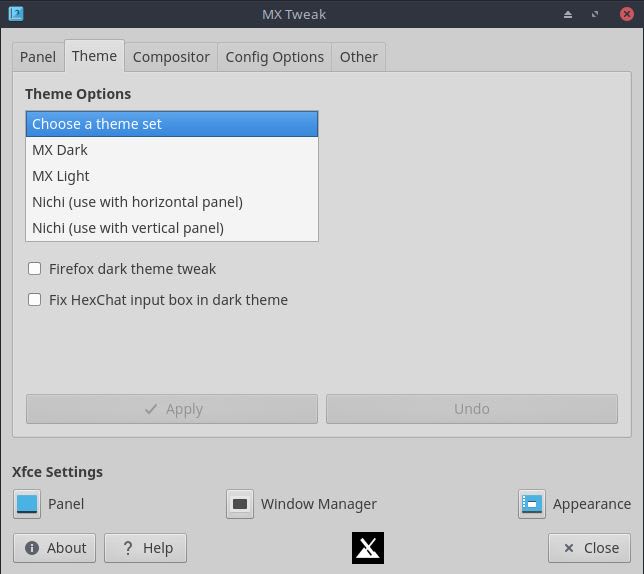Open the About dialog

click(x=55, y=548)
